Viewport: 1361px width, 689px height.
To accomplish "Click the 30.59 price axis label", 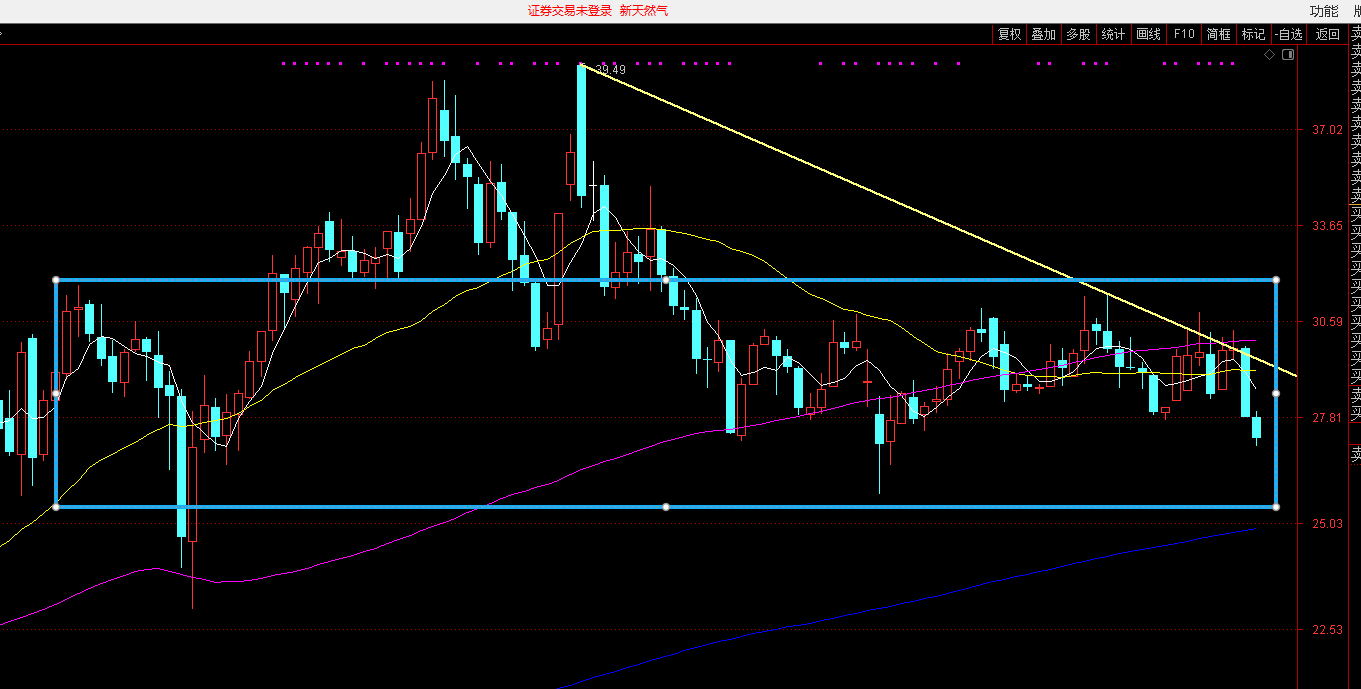I will coord(1327,322).
